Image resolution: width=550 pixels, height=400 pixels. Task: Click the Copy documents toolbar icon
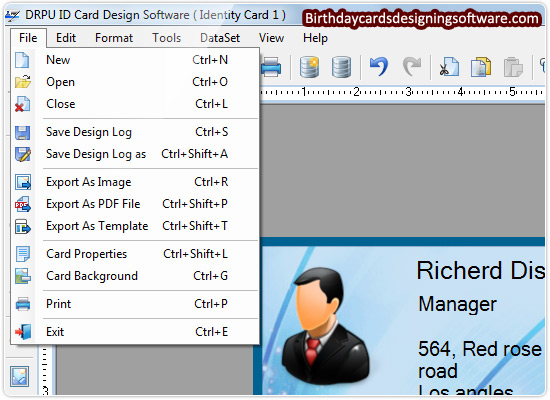point(481,67)
